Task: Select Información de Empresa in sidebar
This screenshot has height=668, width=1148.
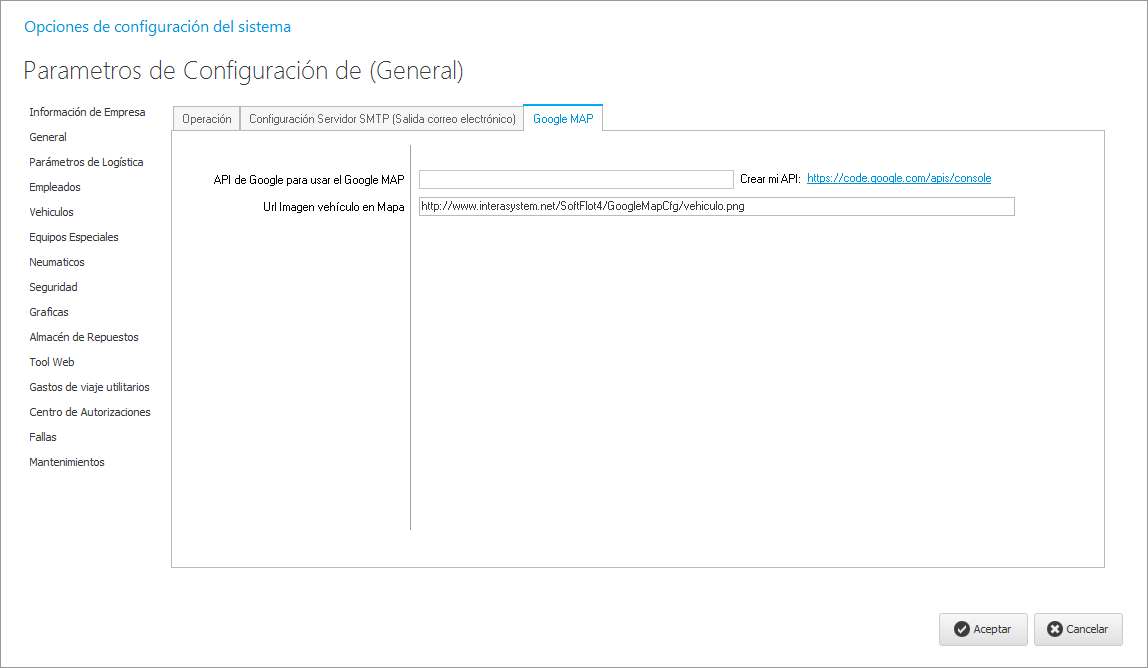Action: (87, 112)
